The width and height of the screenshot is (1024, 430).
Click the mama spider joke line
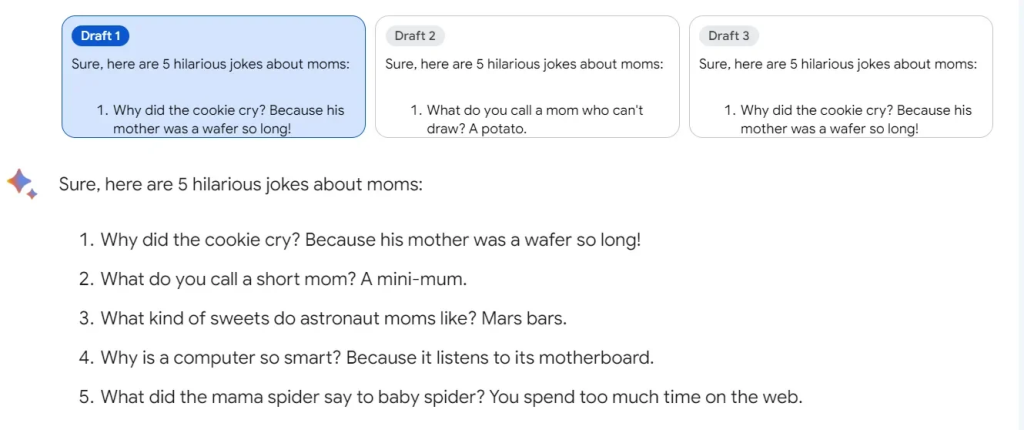[x=451, y=396]
